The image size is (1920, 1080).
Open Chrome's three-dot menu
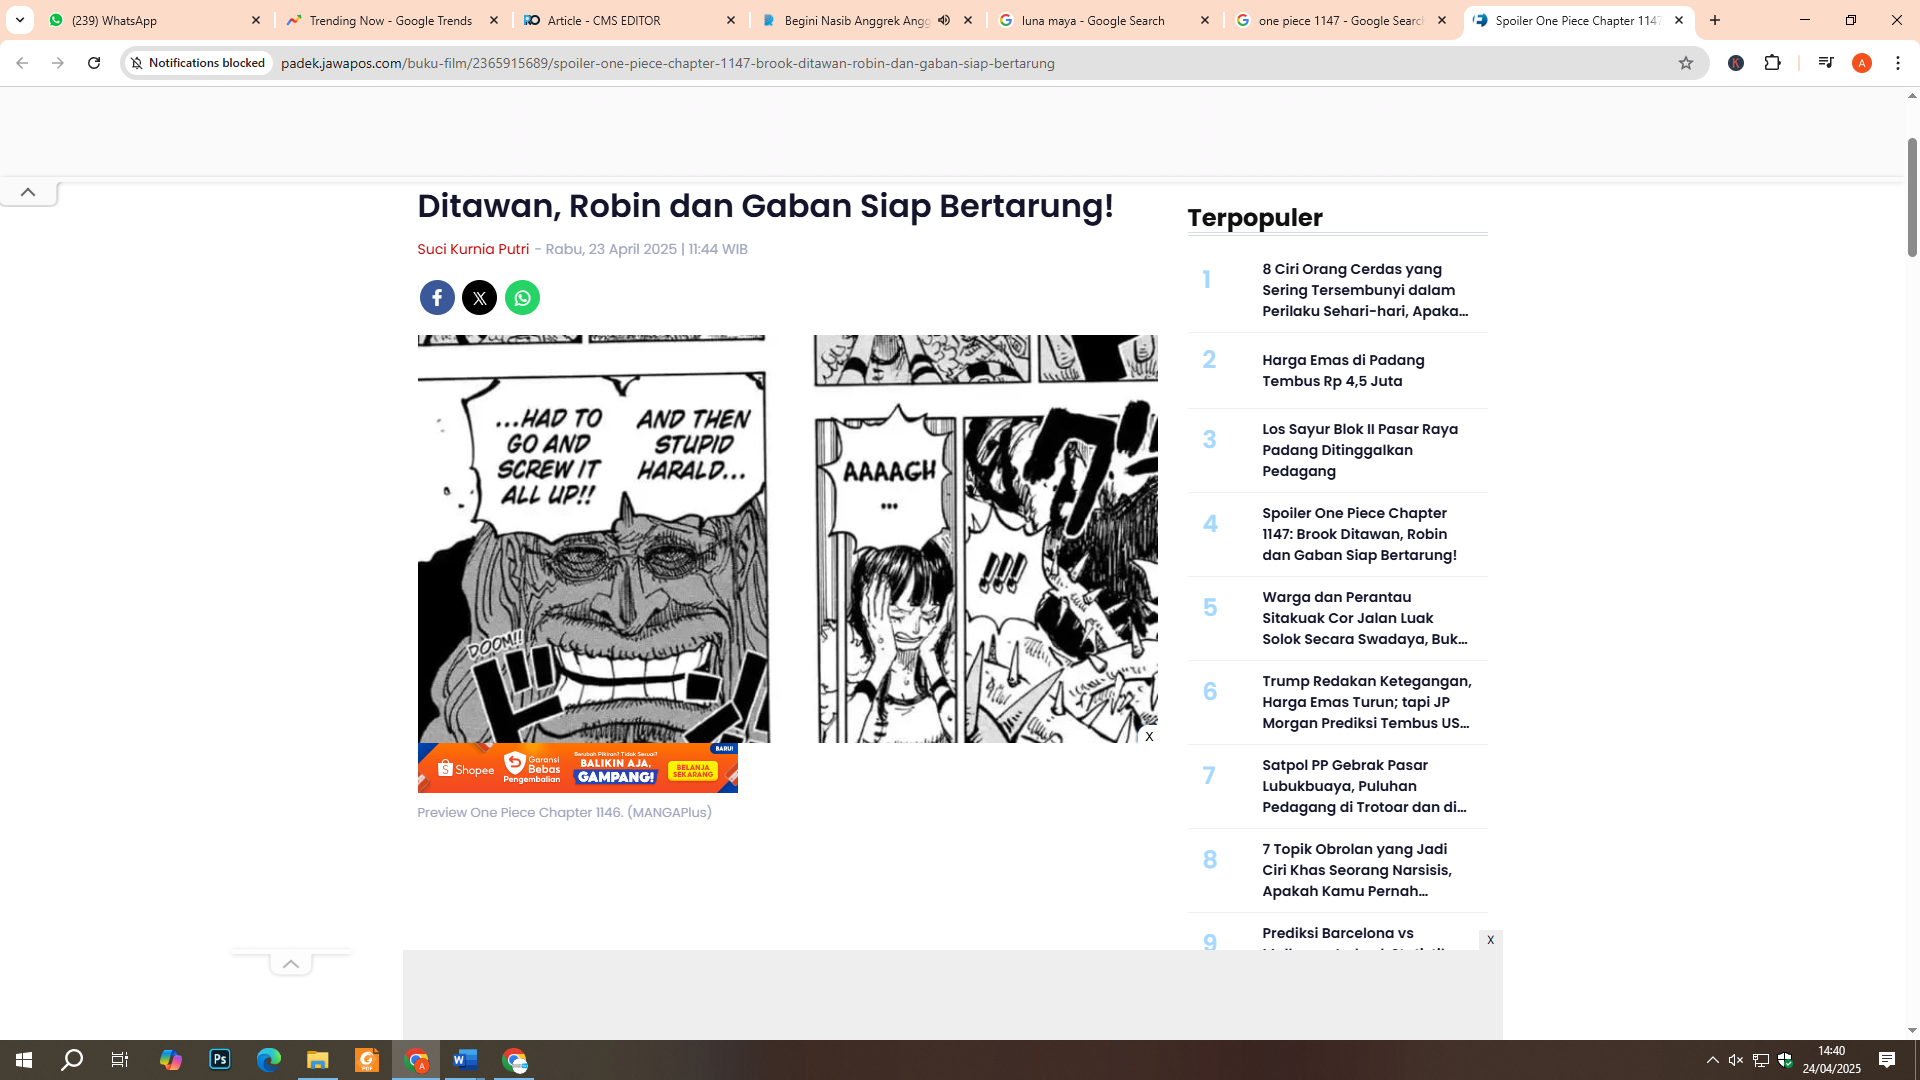pyautogui.click(x=1898, y=63)
